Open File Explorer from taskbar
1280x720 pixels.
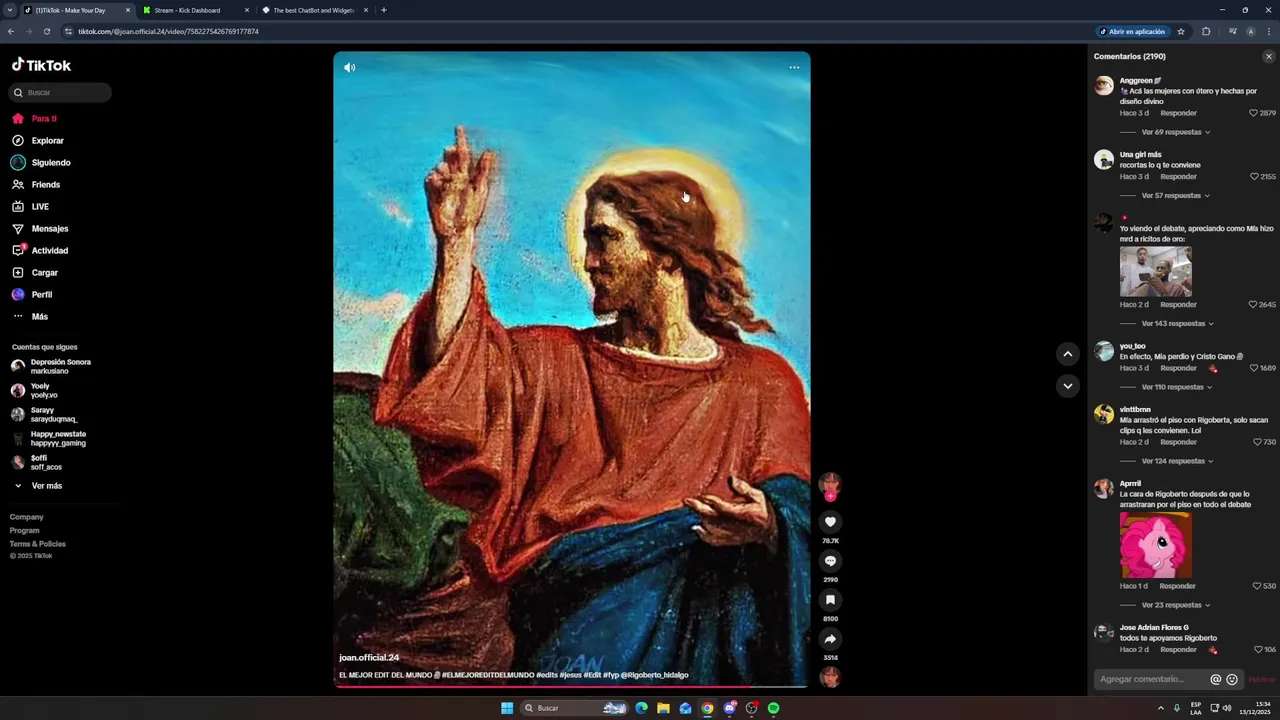point(663,708)
